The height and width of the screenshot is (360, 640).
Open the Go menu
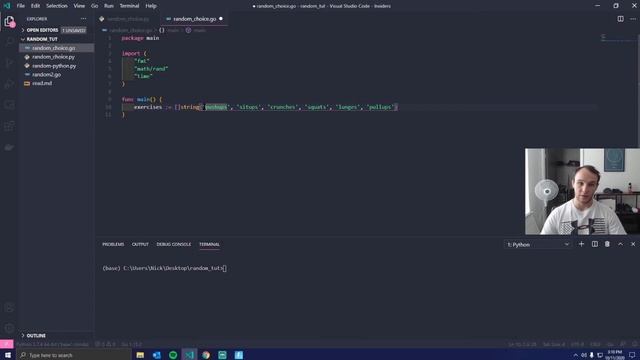click(94, 6)
